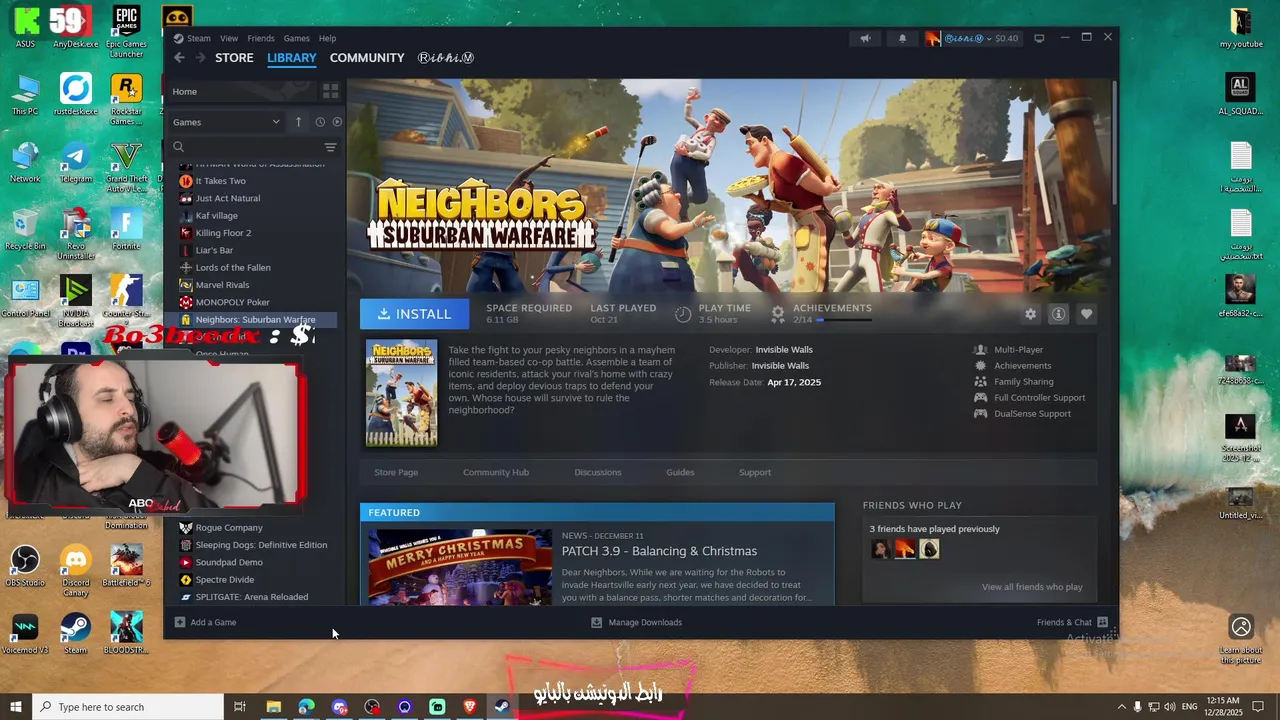Go forward with the Steam forward arrow
The height and width of the screenshot is (720, 1280).
point(200,58)
